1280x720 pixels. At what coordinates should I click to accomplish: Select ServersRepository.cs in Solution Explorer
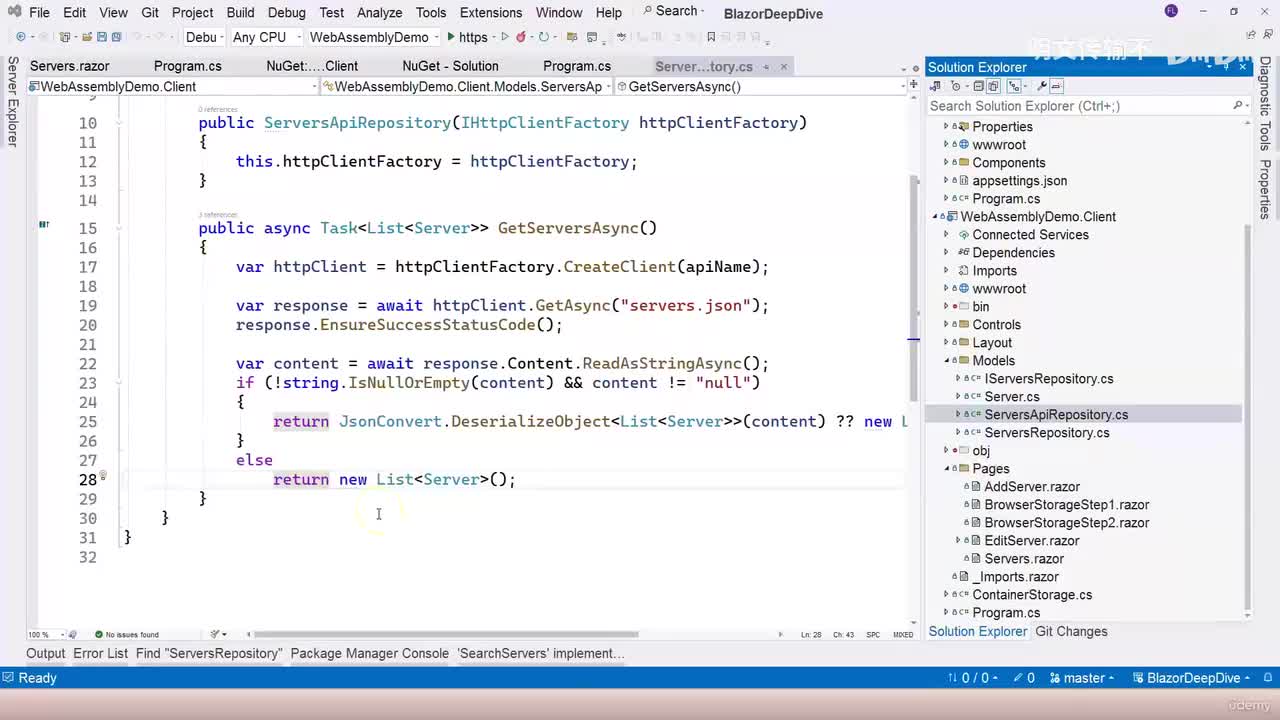pos(1047,433)
